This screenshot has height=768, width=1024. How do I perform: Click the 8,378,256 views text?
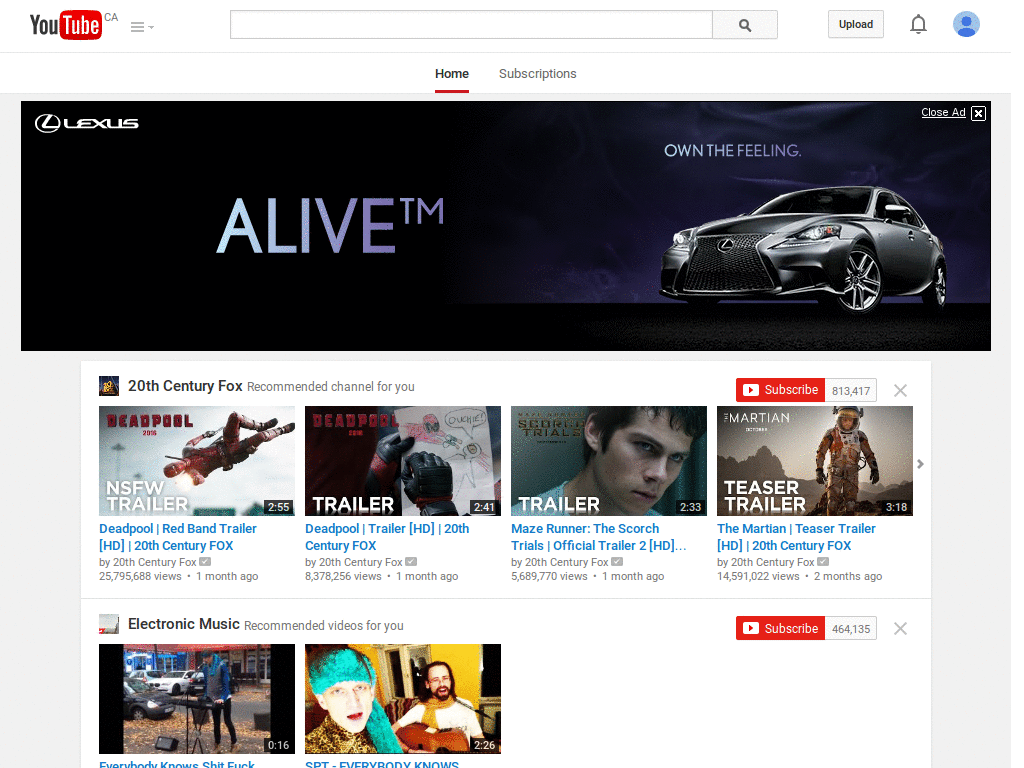tap(344, 577)
